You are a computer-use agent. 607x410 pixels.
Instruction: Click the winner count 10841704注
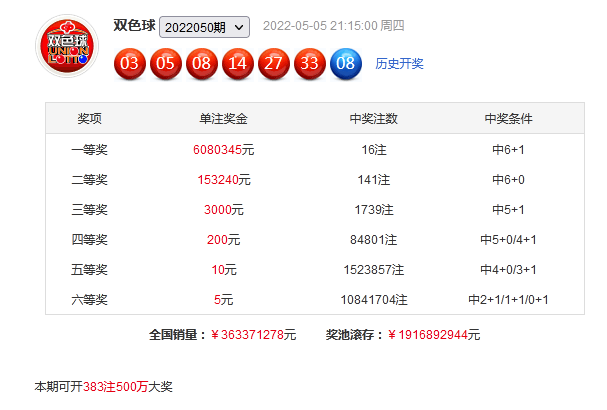click(374, 300)
